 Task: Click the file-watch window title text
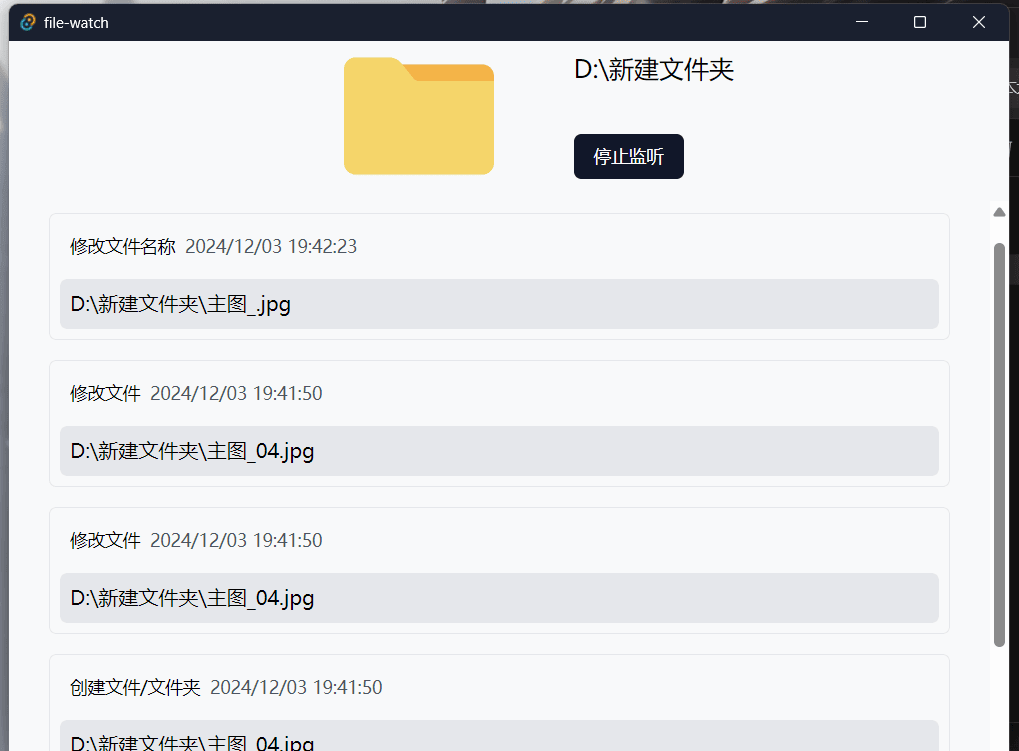click(x=76, y=23)
